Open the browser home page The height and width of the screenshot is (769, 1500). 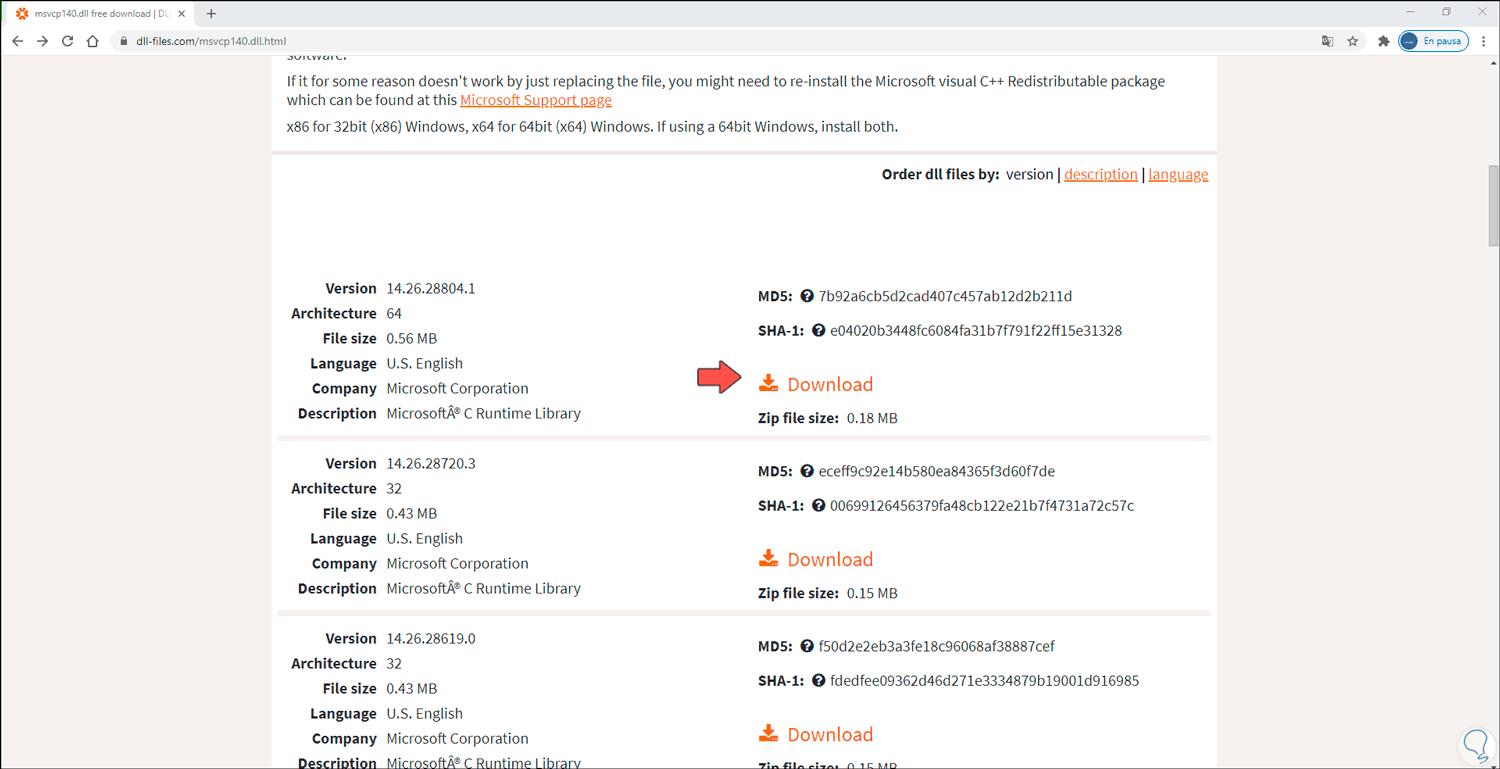point(92,41)
